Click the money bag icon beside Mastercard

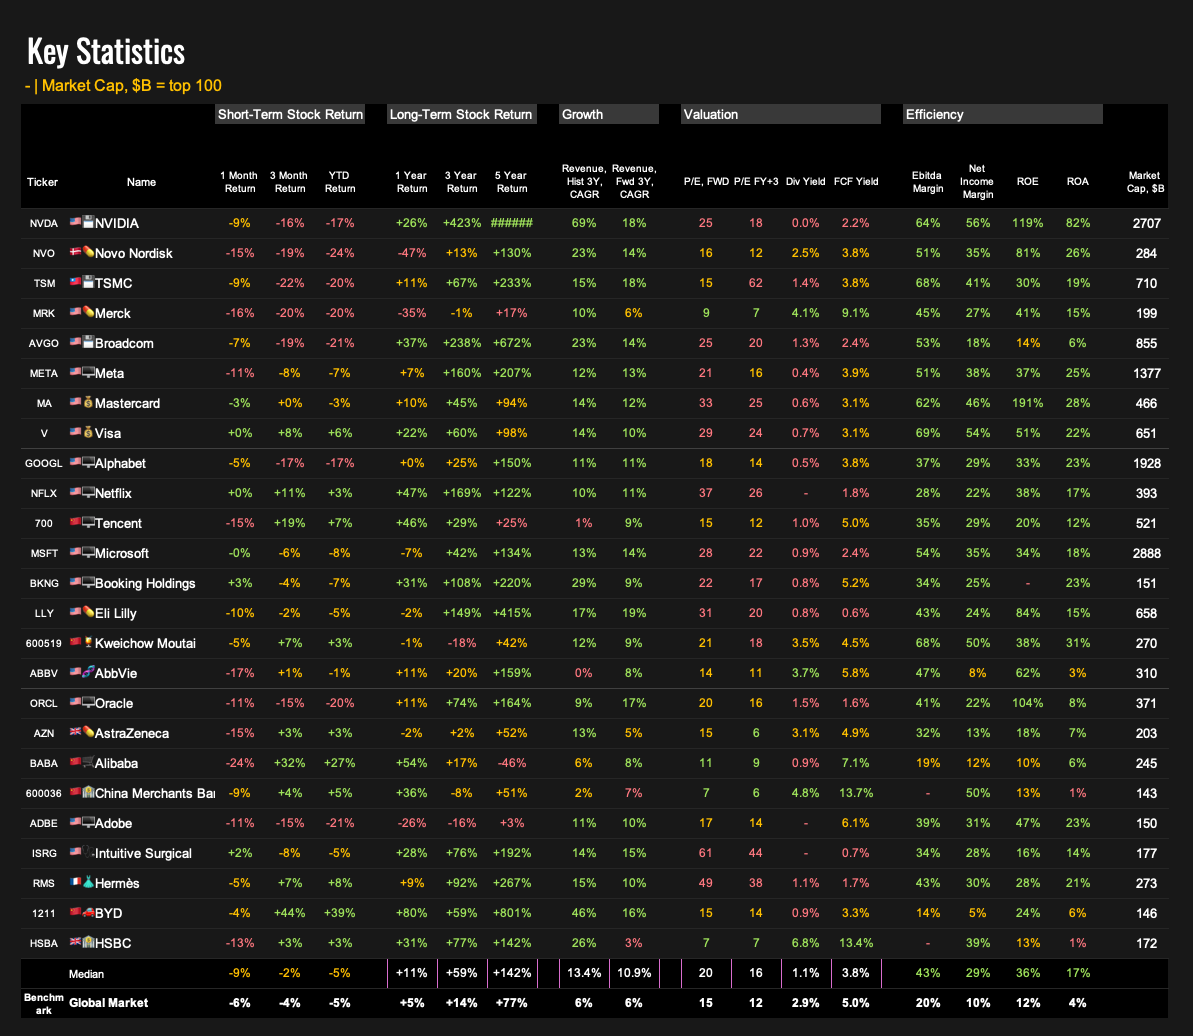(88, 402)
